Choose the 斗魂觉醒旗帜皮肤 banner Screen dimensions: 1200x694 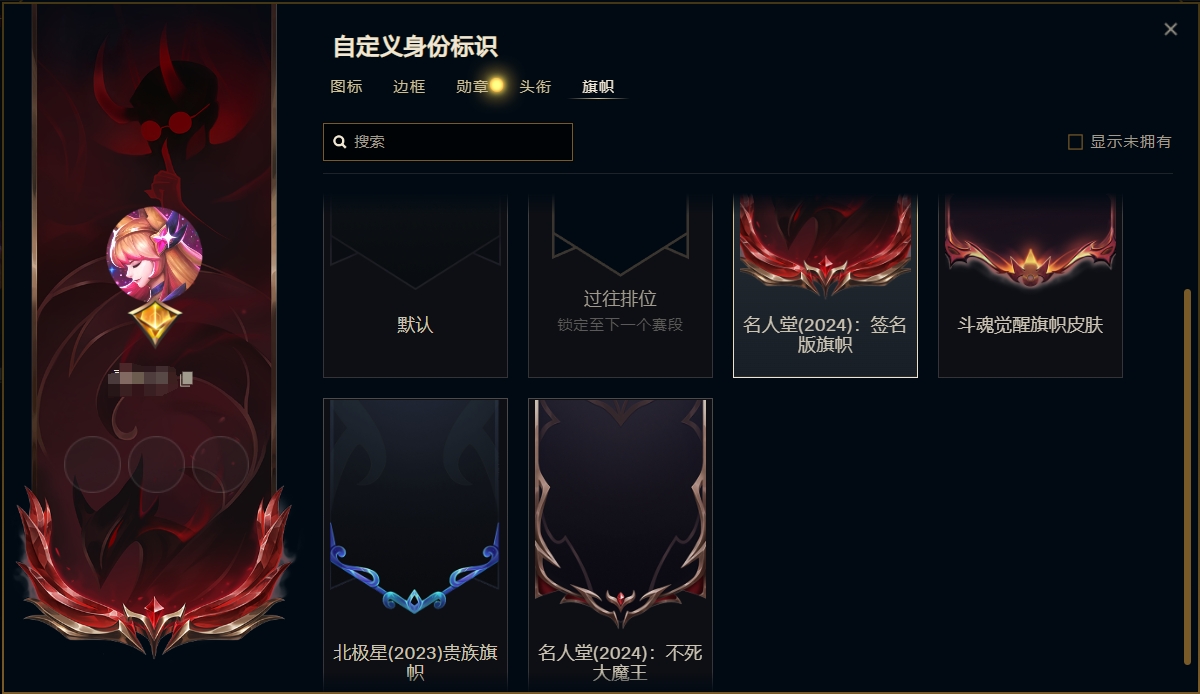tap(1030, 286)
